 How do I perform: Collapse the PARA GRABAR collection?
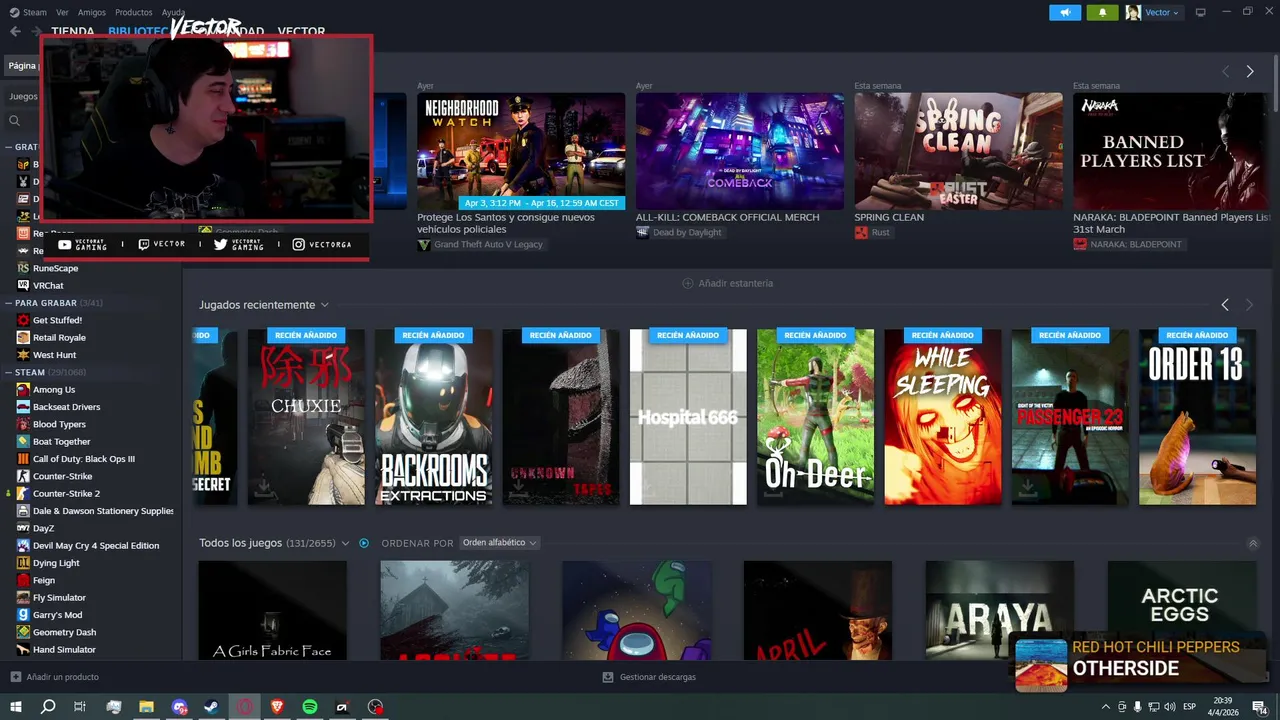point(9,302)
